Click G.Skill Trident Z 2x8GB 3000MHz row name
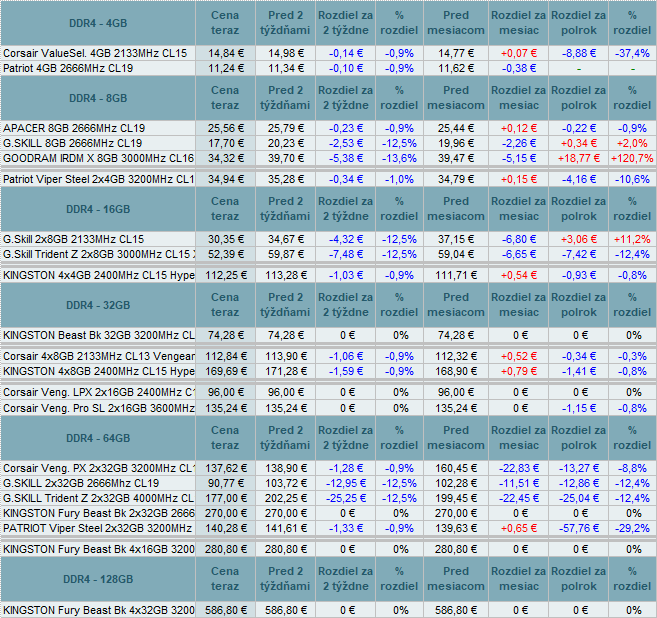Image resolution: width=657 pixels, height=618 pixels. coord(98,254)
